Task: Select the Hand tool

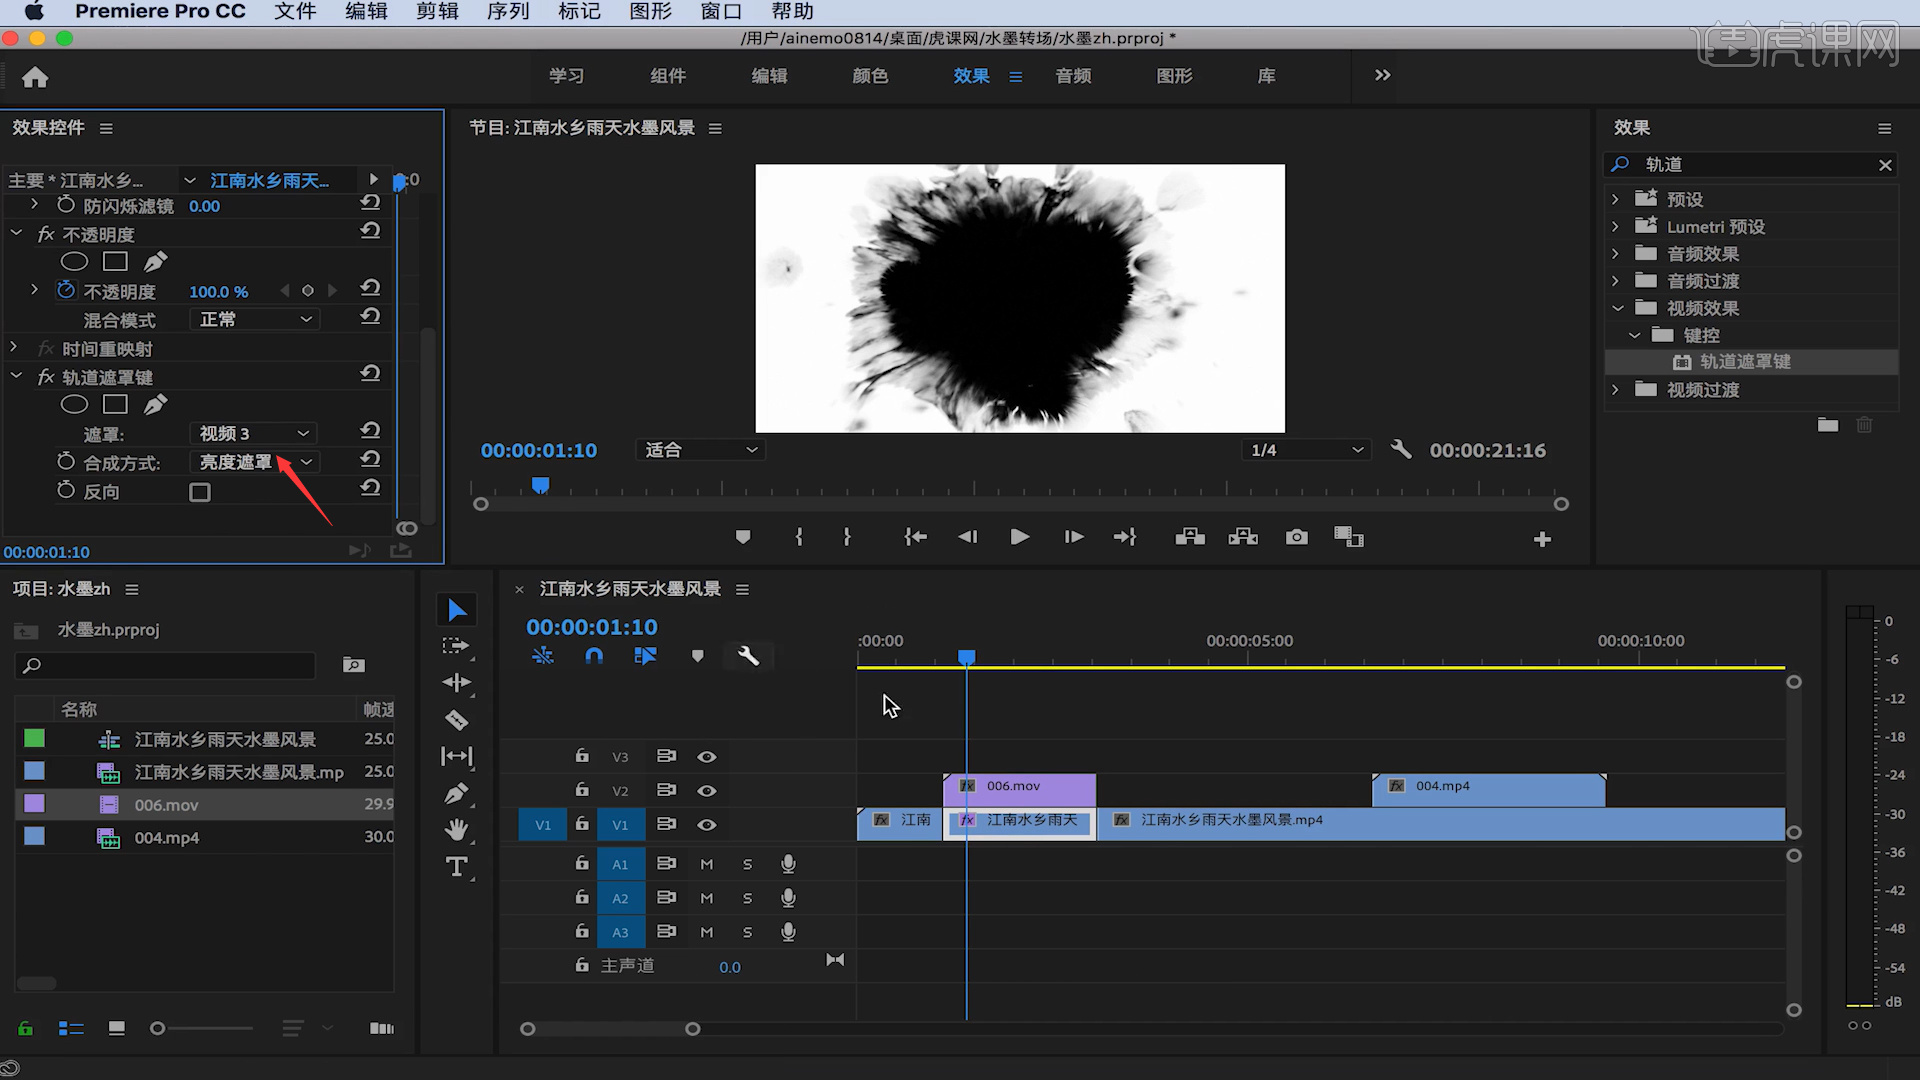Action: 456,830
